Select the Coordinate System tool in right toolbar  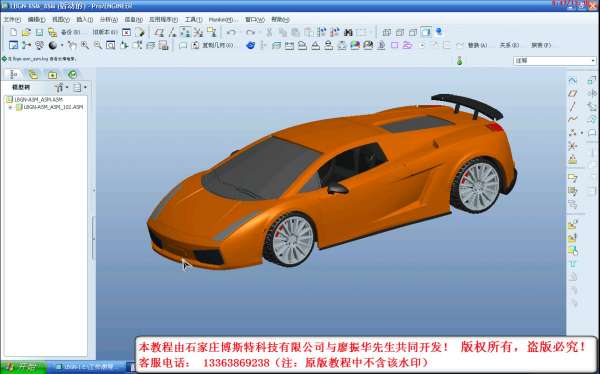coord(572,146)
